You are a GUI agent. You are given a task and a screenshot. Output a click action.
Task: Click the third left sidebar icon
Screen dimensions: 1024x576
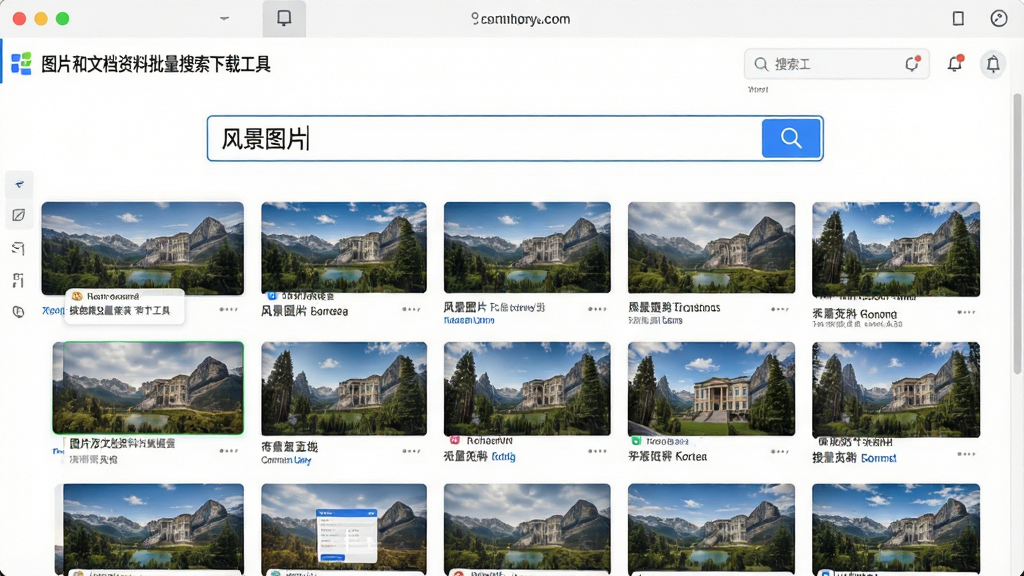[19, 248]
